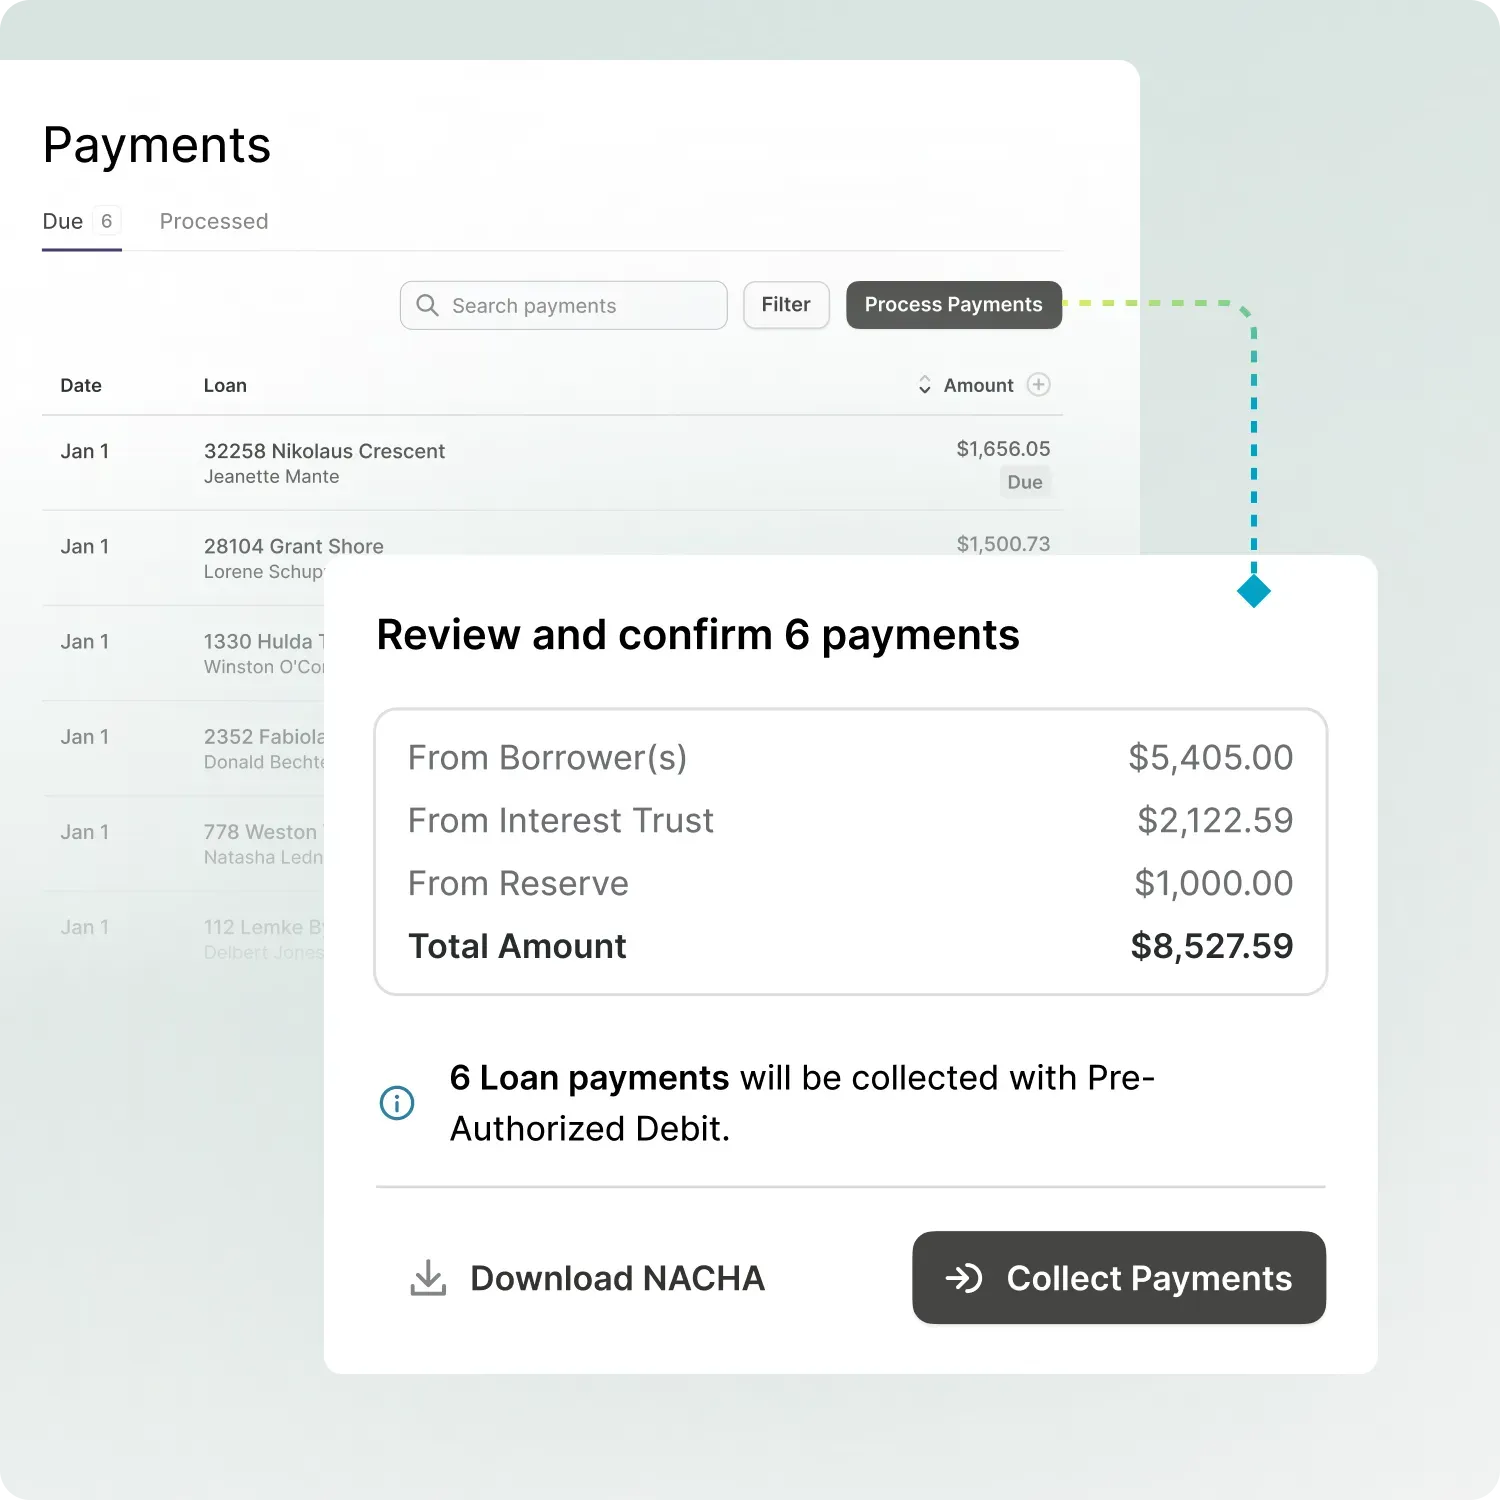The height and width of the screenshot is (1500, 1500).
Task: Select the 32258 Nikolaus Crescent loan row
Action: 324,451
